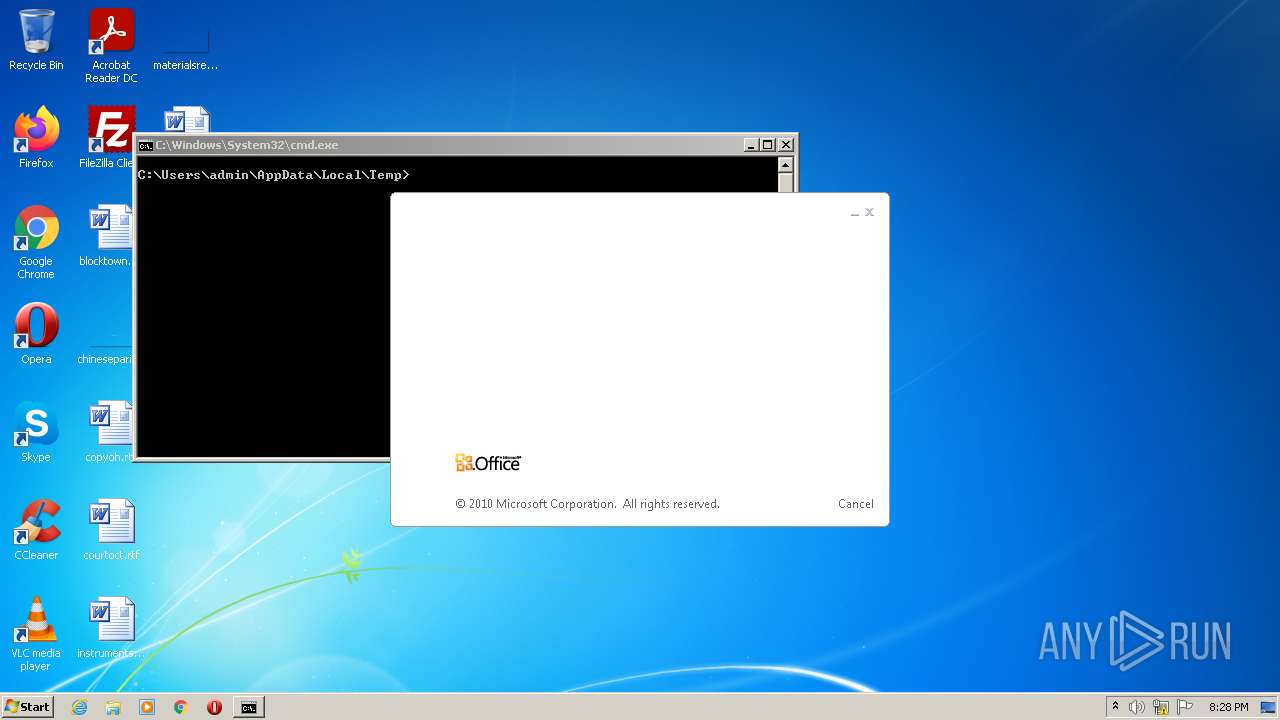
Task: Click the Office logo on the splash screen
Action: (488, 462)
